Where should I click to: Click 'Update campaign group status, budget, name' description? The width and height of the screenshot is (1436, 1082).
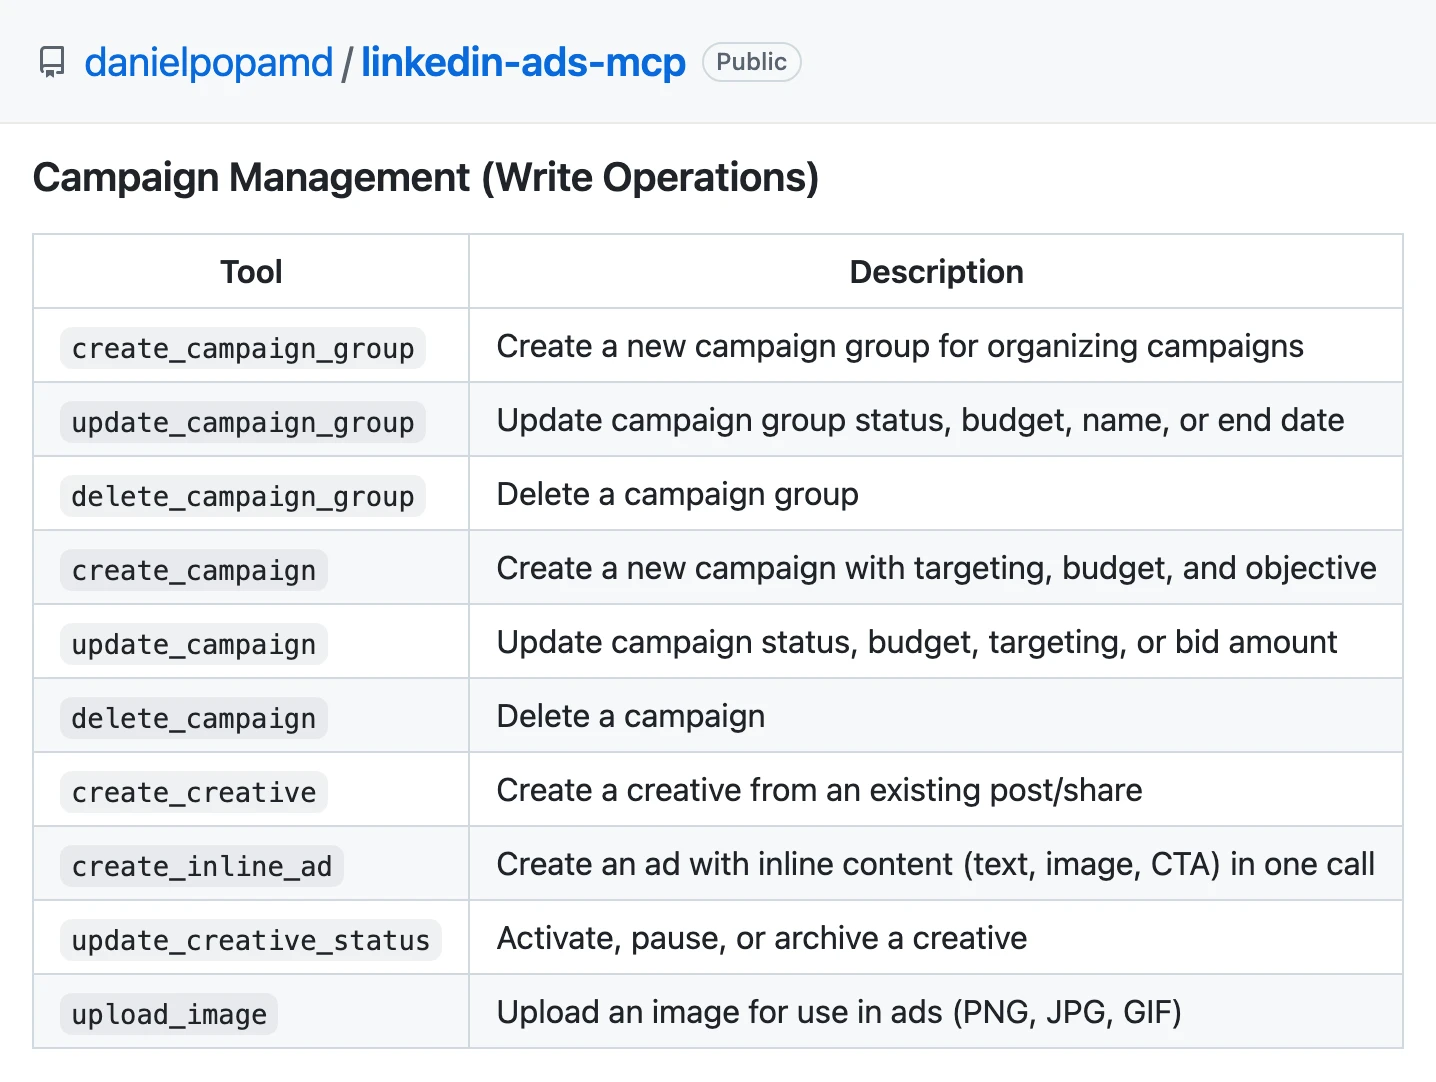point(920,420)
